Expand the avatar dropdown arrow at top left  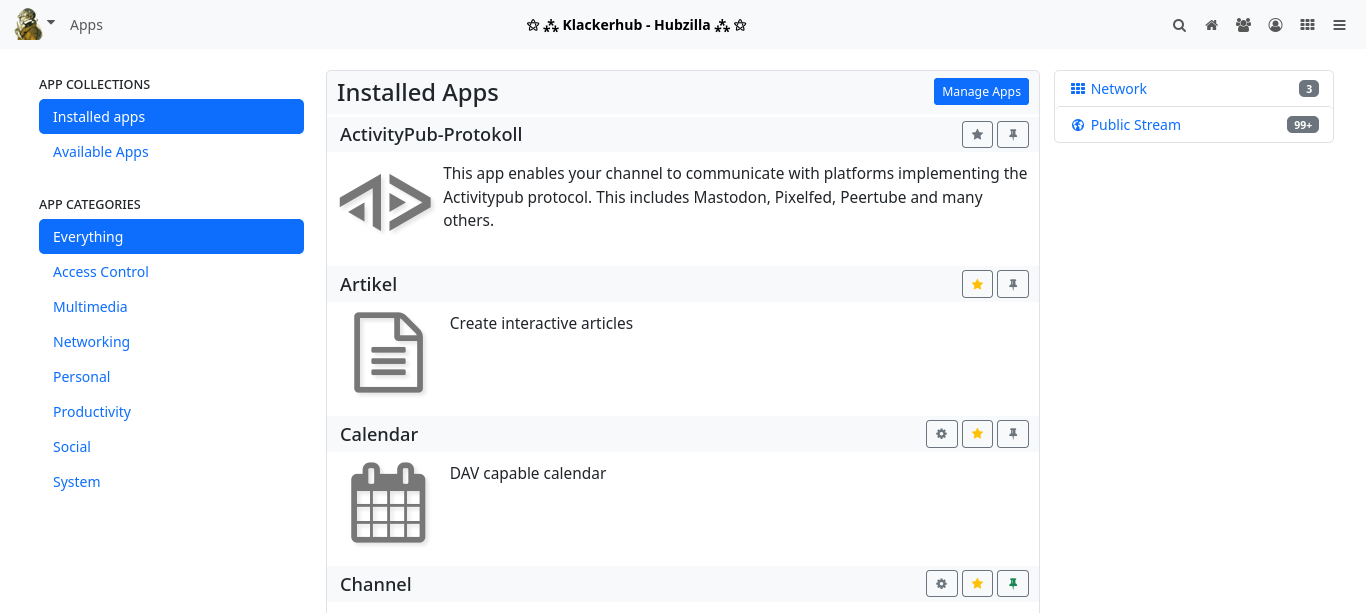click(51, 22)
